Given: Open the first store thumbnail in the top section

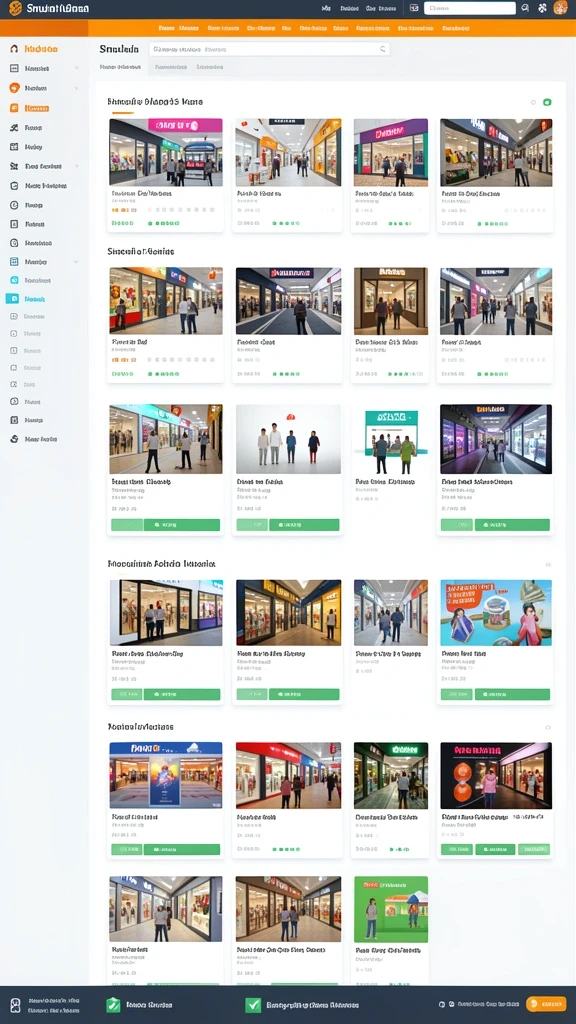Looking at the screenshot, I should coord(166,152).
